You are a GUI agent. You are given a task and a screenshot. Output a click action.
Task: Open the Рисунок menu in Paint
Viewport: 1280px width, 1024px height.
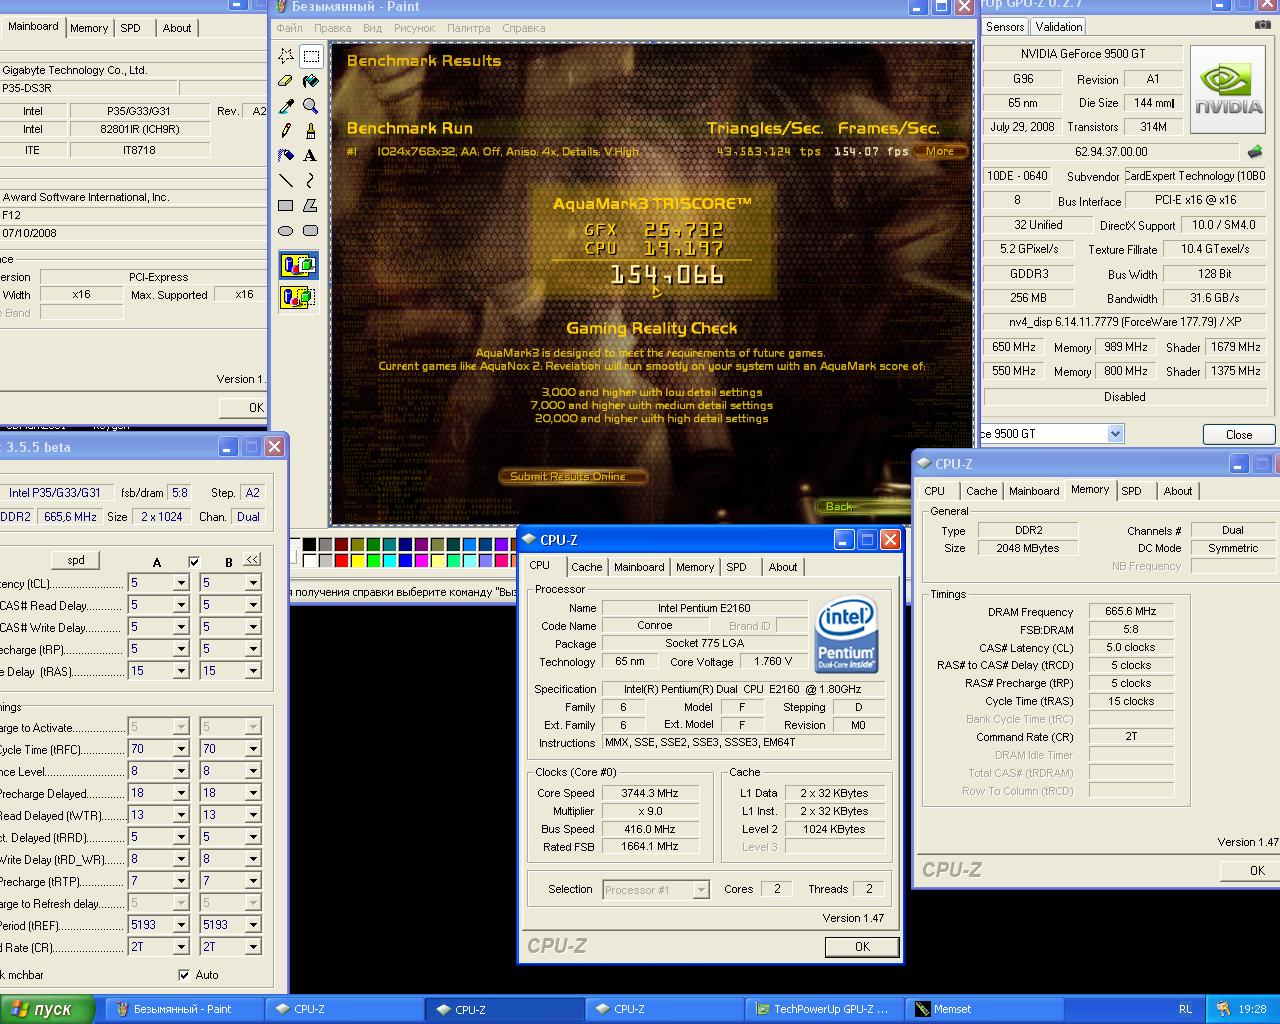(x=414, y=28)
